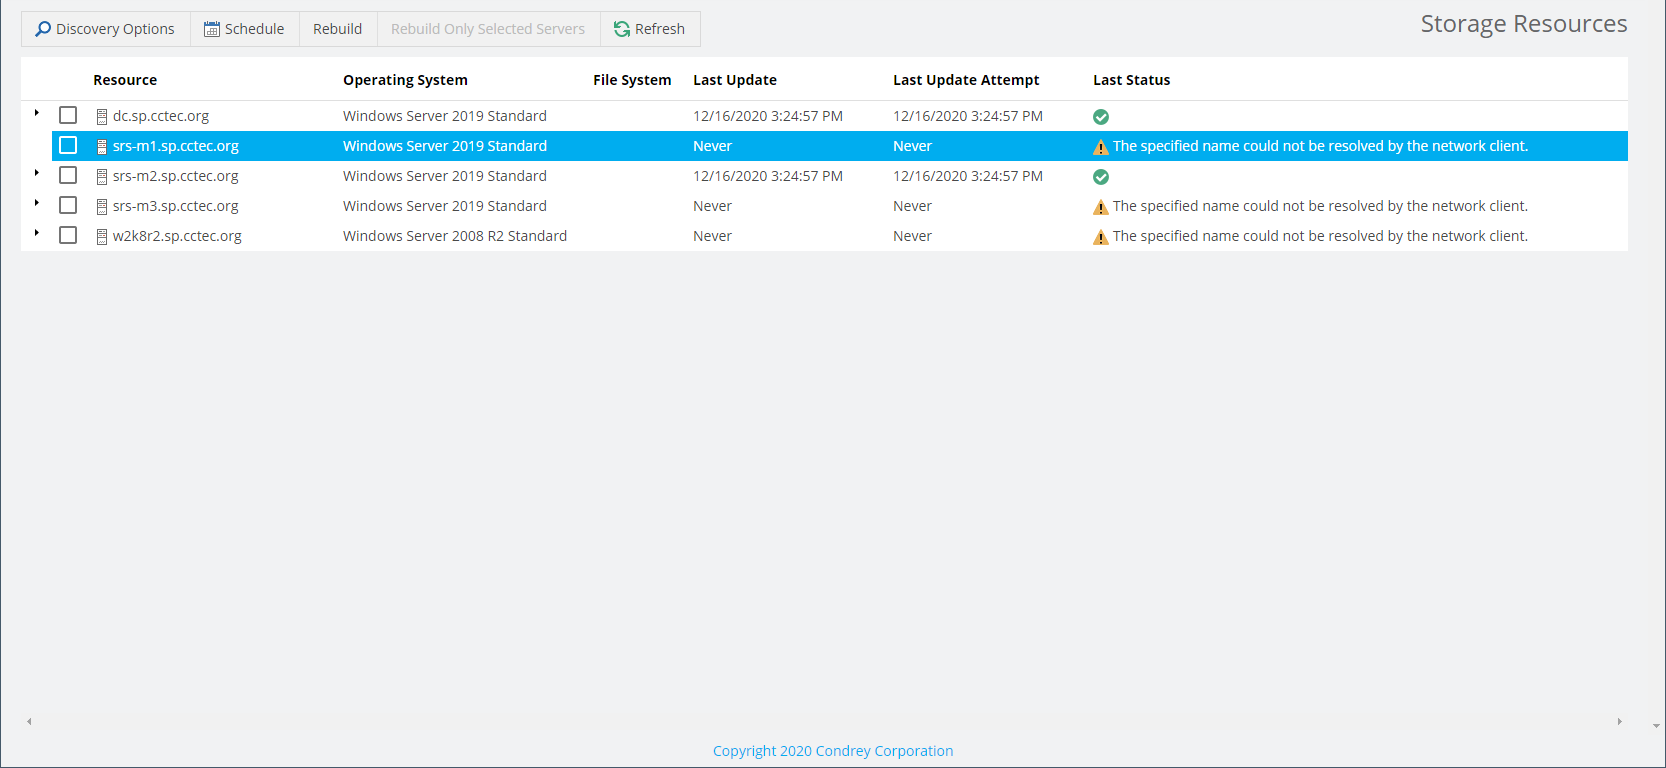Sort by the Last Update column header

[x=735, y=80]
